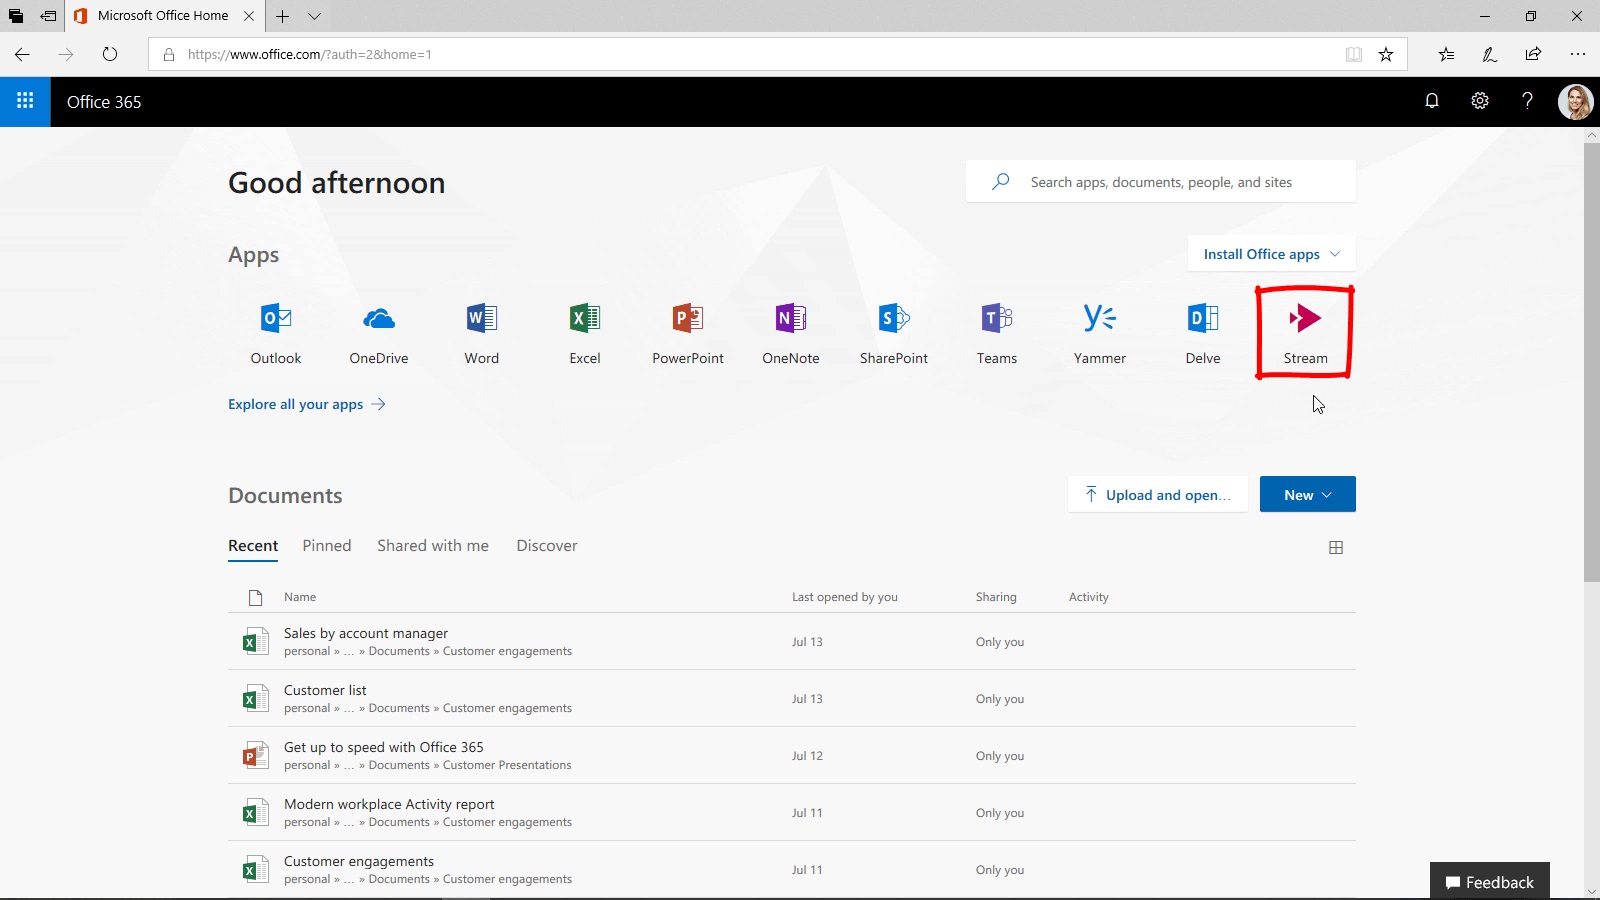
Task: Open the notifications bell
Action: 1432,101
